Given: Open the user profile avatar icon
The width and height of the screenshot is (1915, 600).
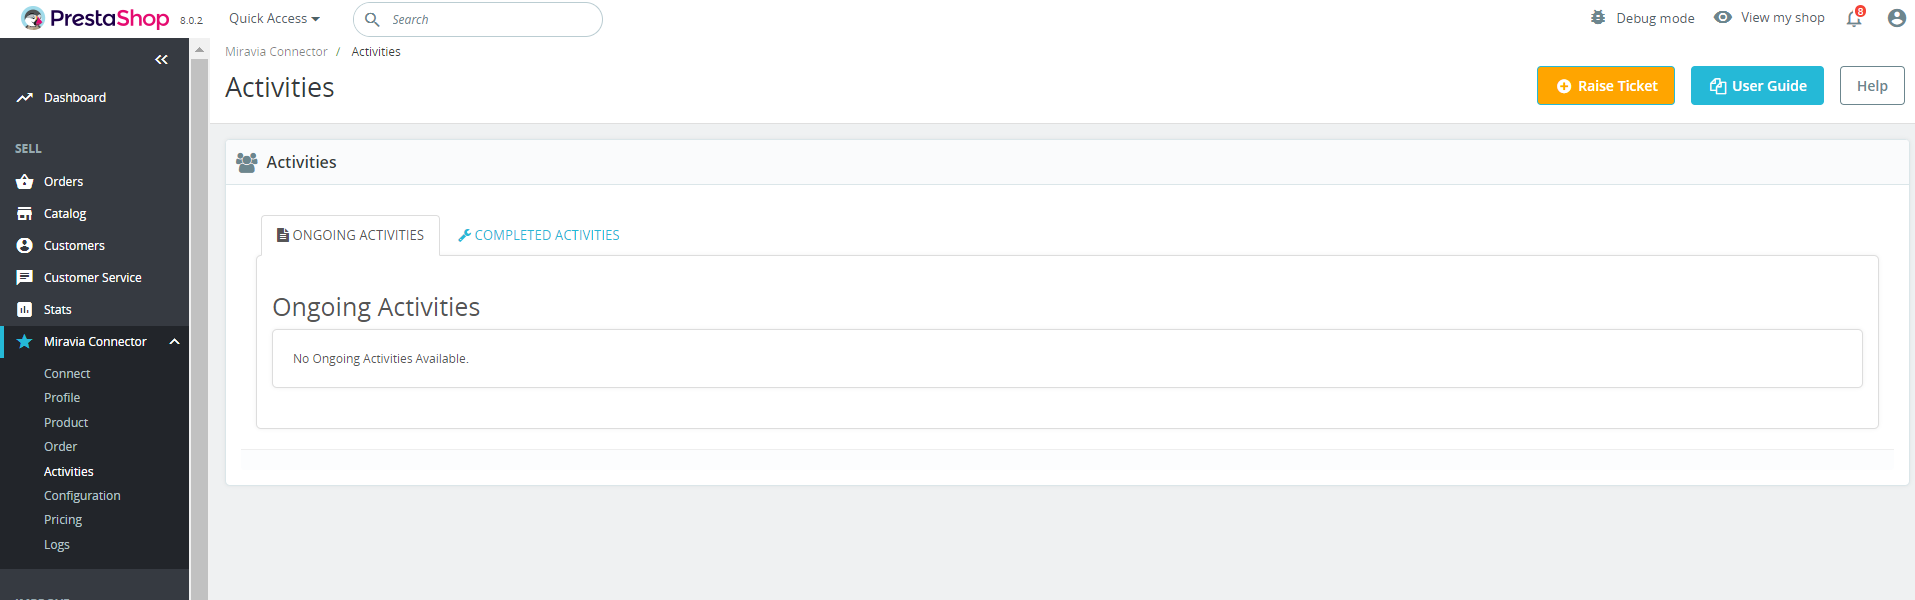Looking at the screenshot, I should pyautogui.click(x=1896, y=18).
